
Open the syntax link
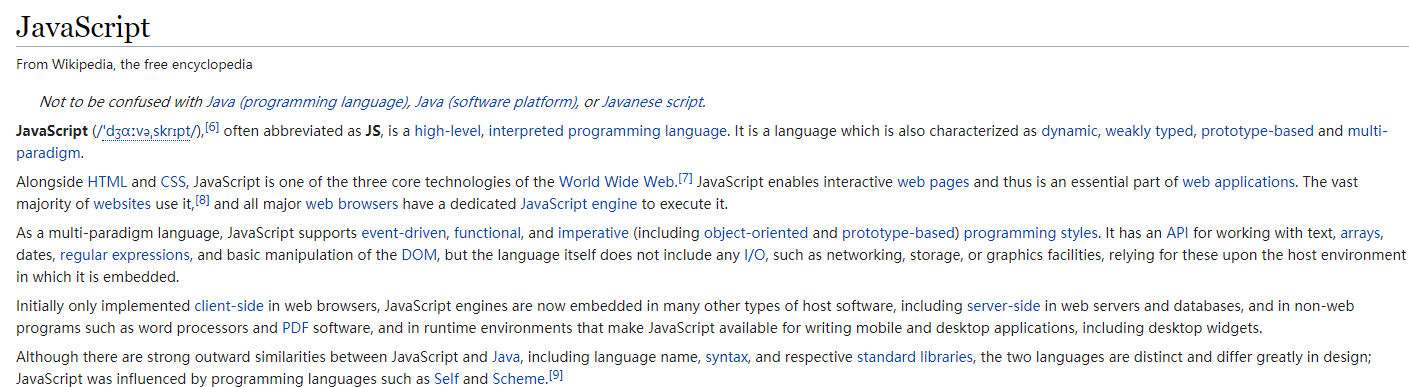(x=726, y=357)
